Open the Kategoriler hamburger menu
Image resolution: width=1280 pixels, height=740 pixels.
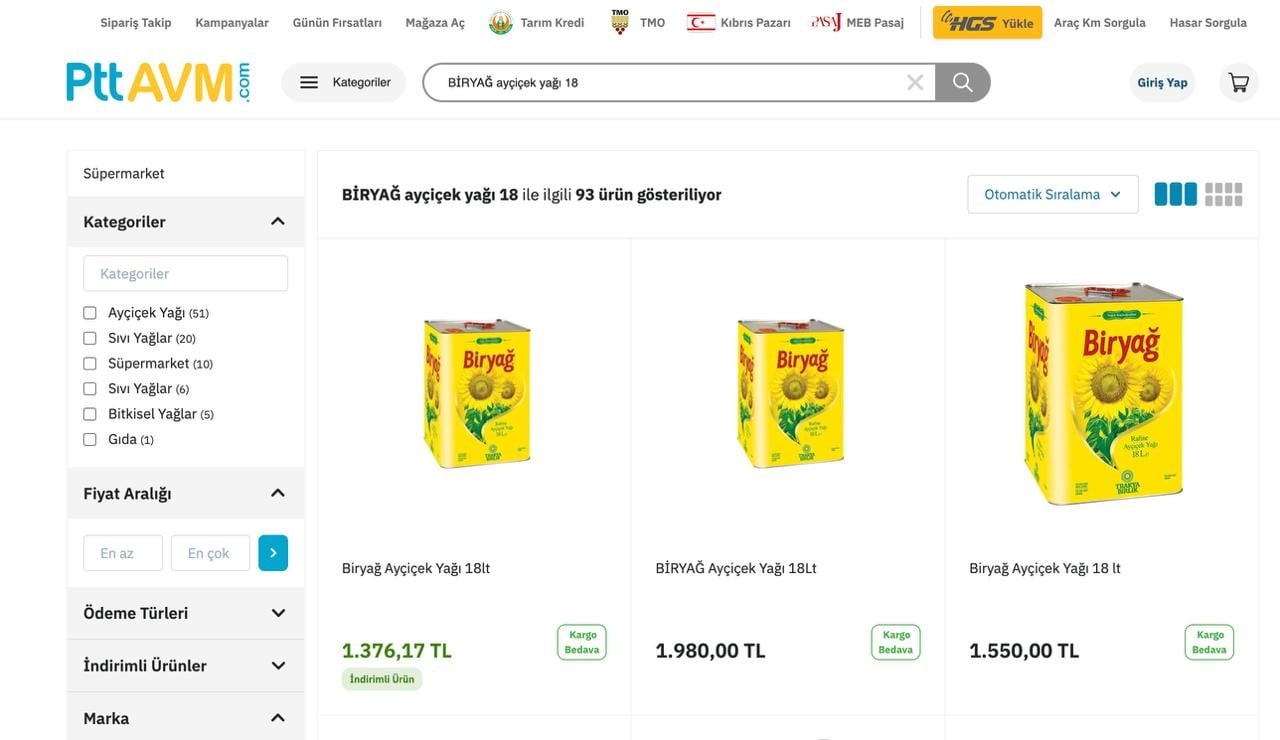pyautogui.click(x=344, y=82)
